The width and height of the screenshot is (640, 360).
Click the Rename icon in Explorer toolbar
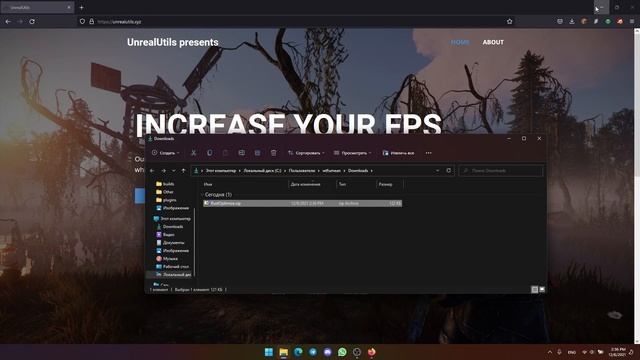click(x=242, y=153)
